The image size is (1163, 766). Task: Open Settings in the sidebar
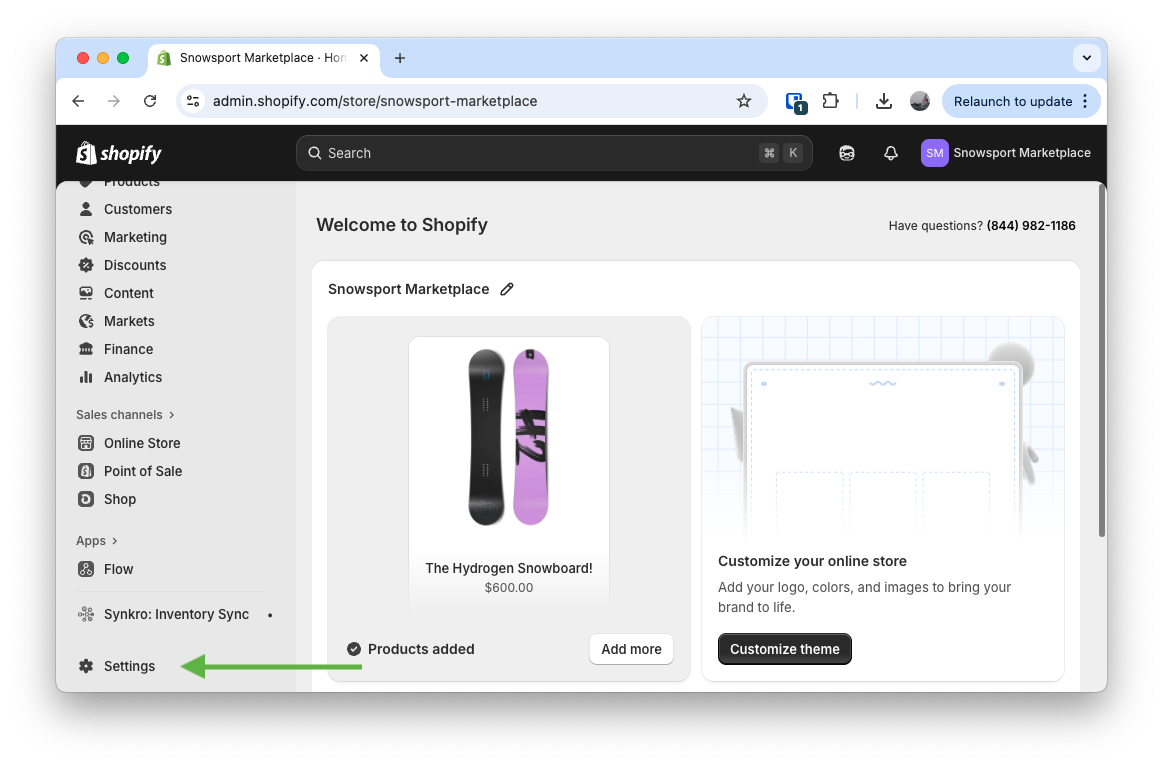coord(129,666)
